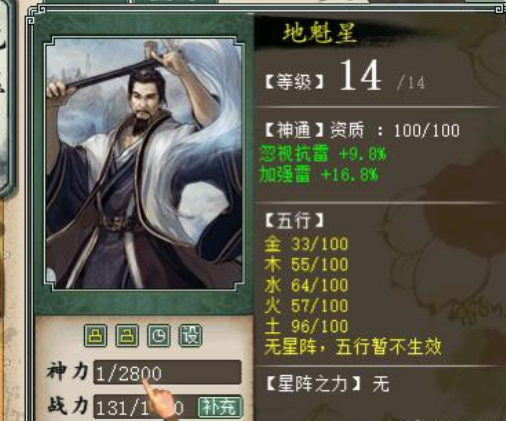The image size is (506, 421).
Task: Select the 神力 1/2800 bar
Action: 167,372
